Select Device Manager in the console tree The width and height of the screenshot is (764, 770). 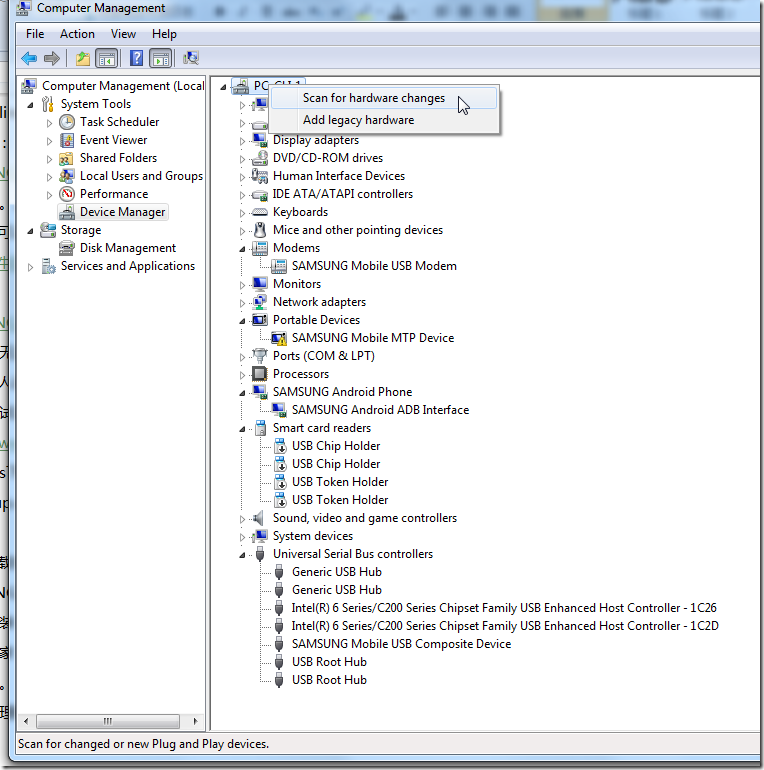click(123, 212)
